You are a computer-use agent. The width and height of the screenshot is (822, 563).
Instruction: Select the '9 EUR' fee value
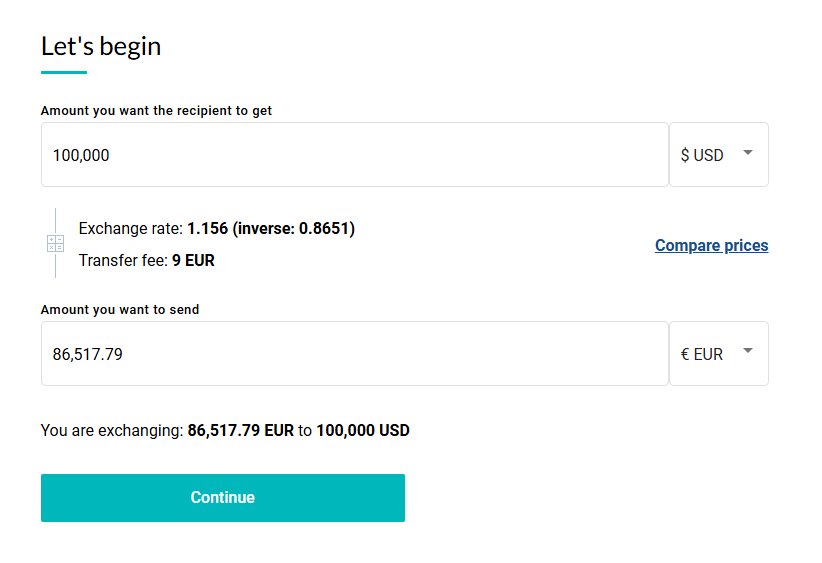coord(193,261)
